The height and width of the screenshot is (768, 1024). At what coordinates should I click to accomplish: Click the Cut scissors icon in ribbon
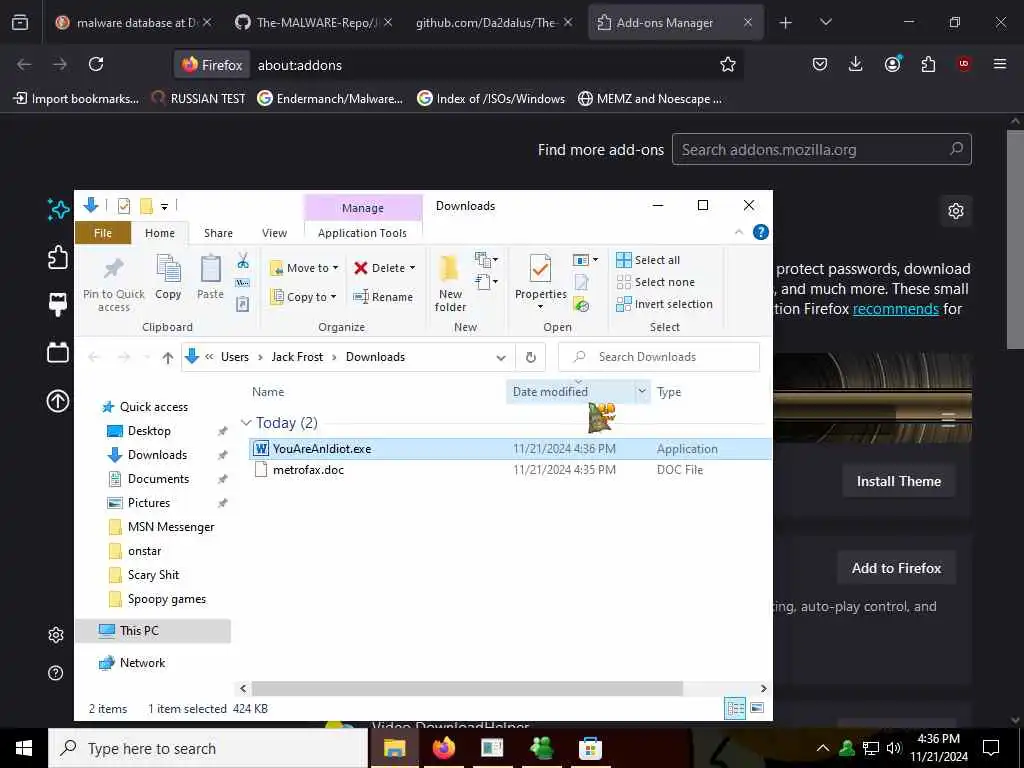pyautogui.click(x=243, y=261)
